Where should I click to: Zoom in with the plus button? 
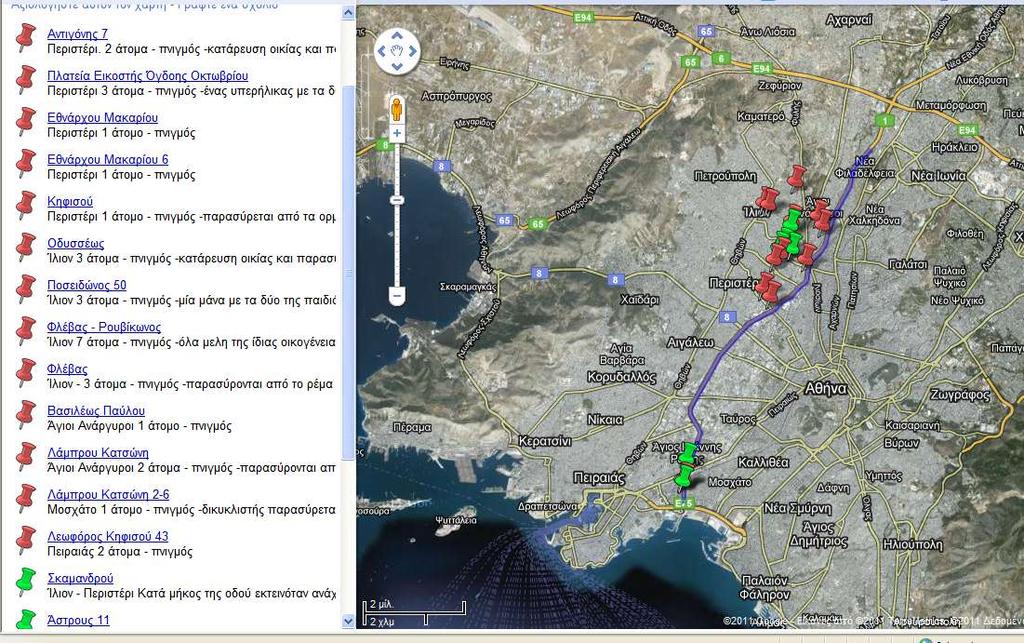[x=396, y=133]
